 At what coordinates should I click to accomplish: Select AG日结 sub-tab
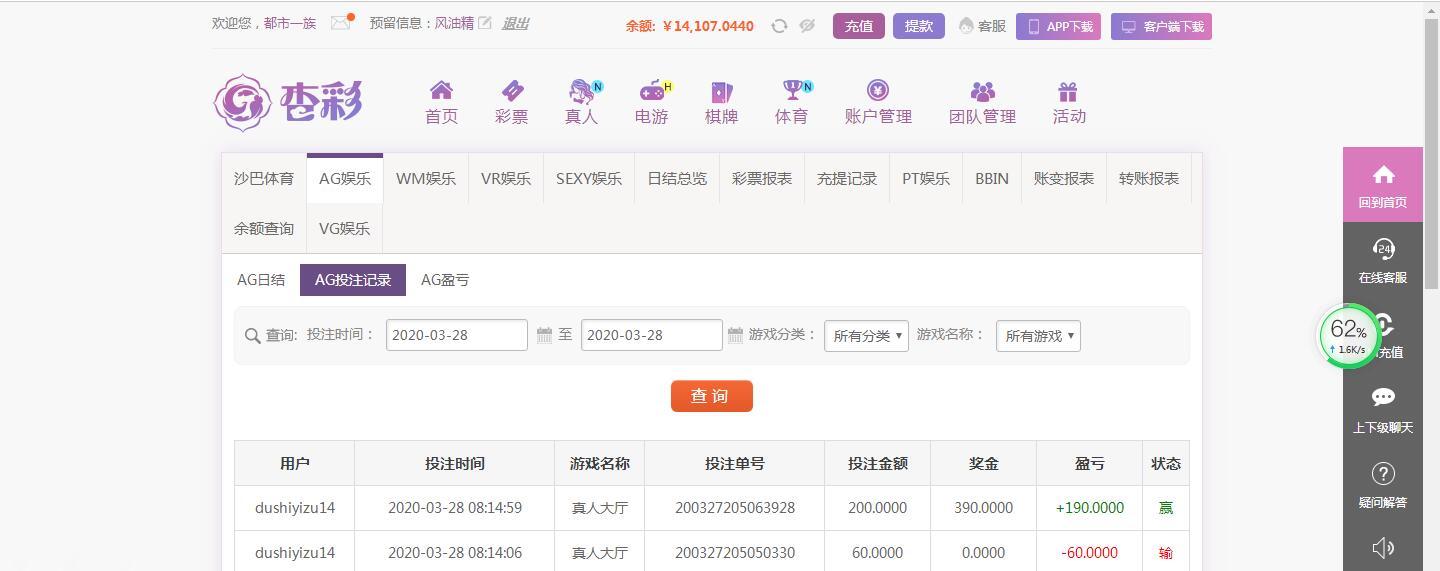click(261, 280)
